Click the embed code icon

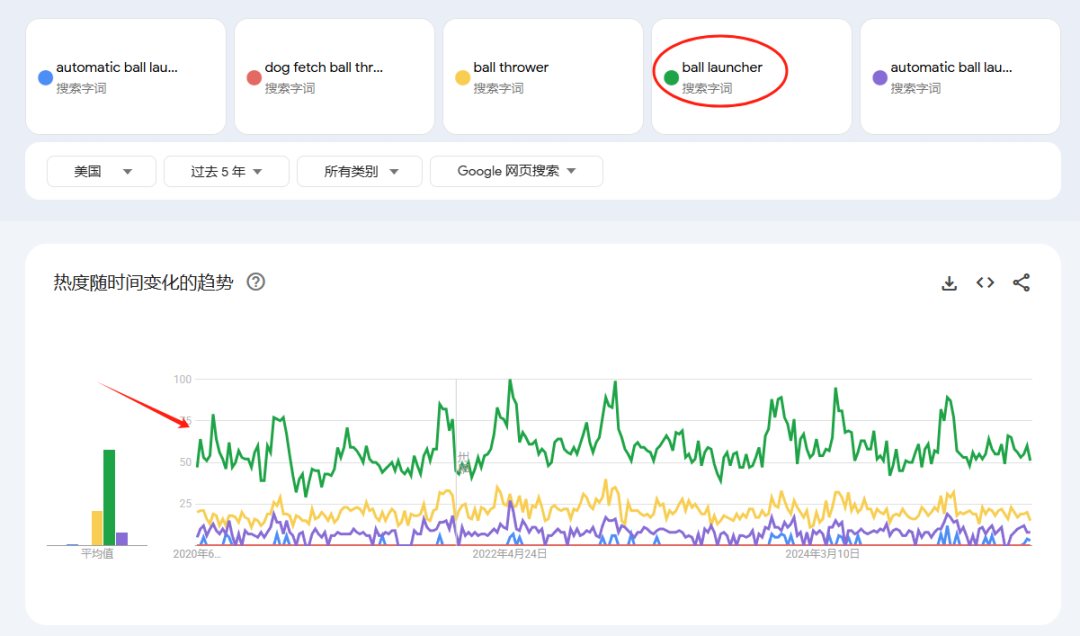985,283
